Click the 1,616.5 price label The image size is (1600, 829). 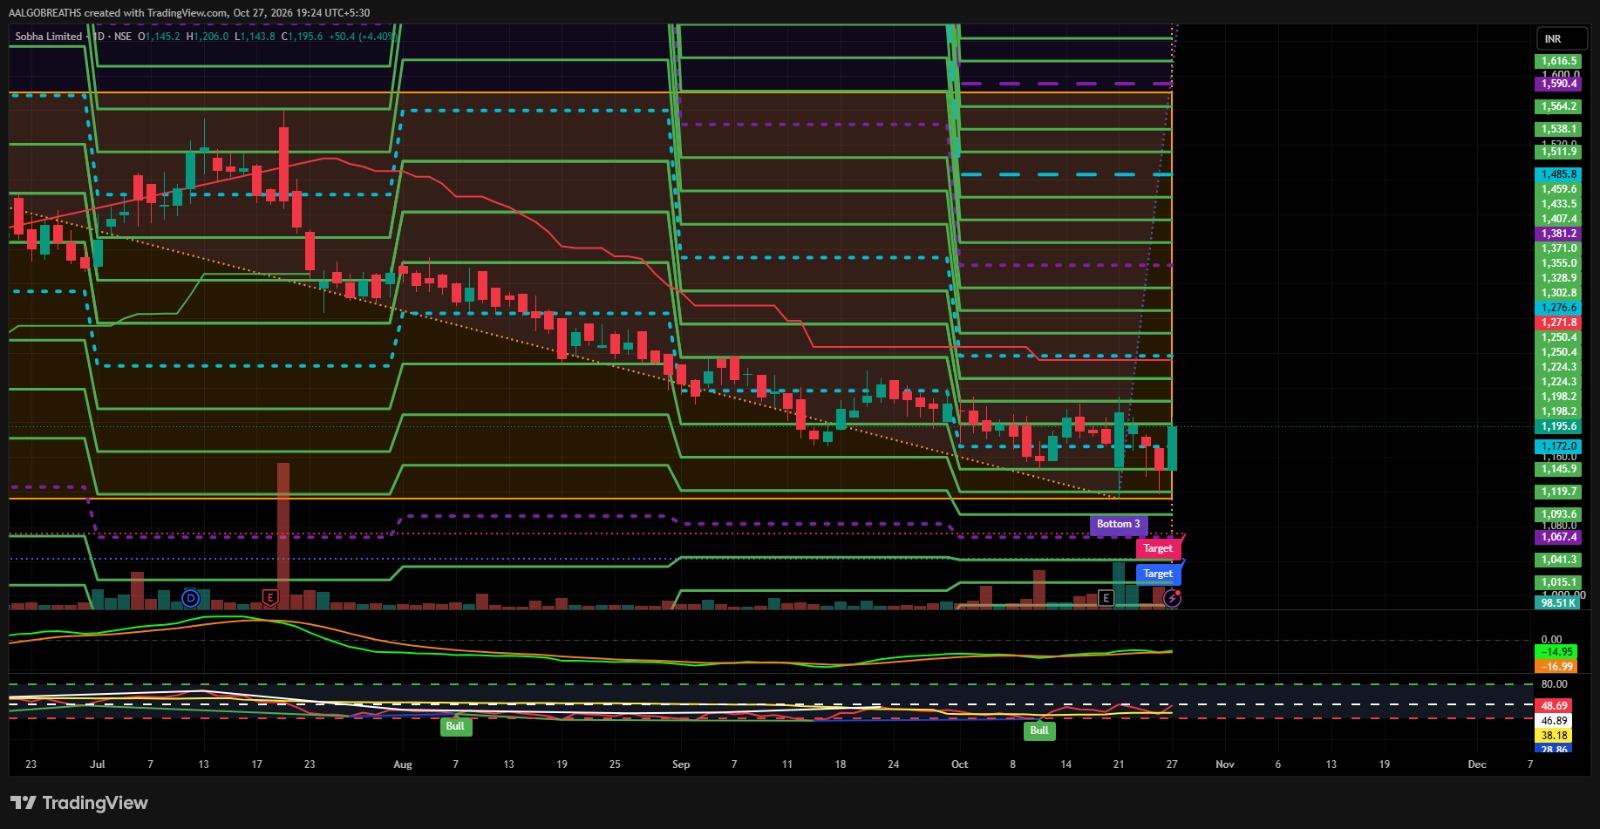pyautogui.click(x=1558, y=61)
